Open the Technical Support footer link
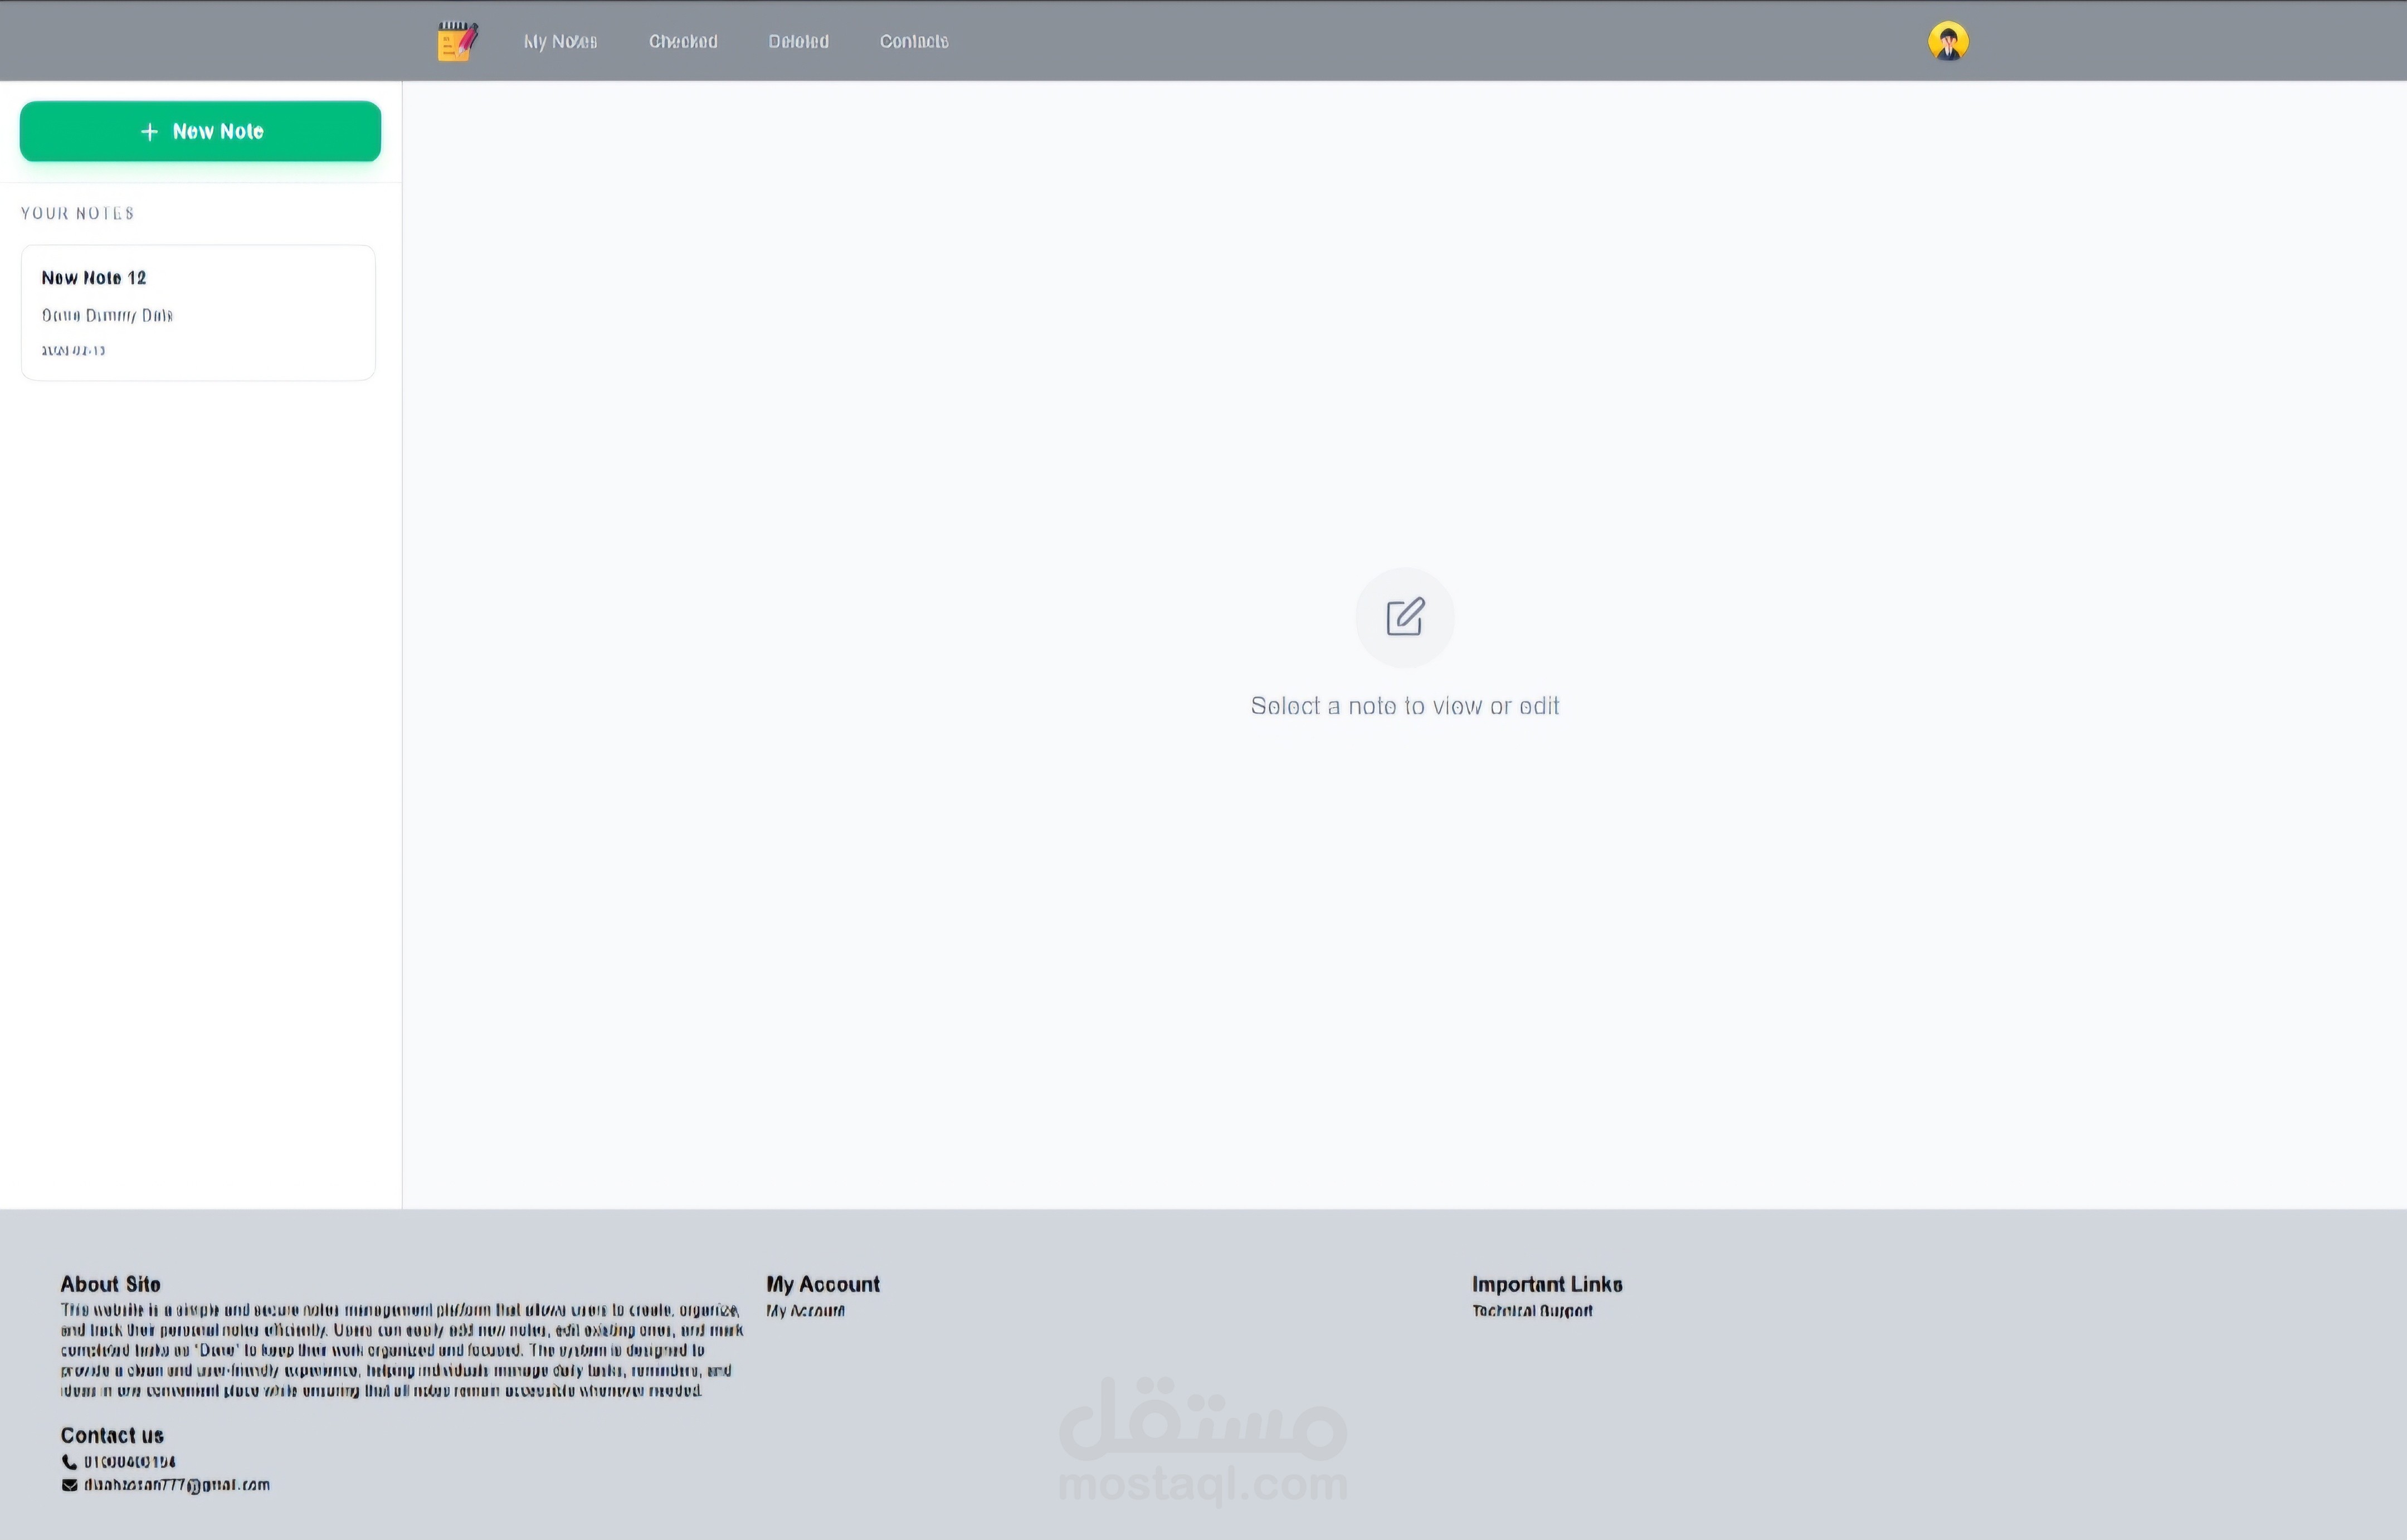The image size is (2407, 1540). pos(1532,1311)
